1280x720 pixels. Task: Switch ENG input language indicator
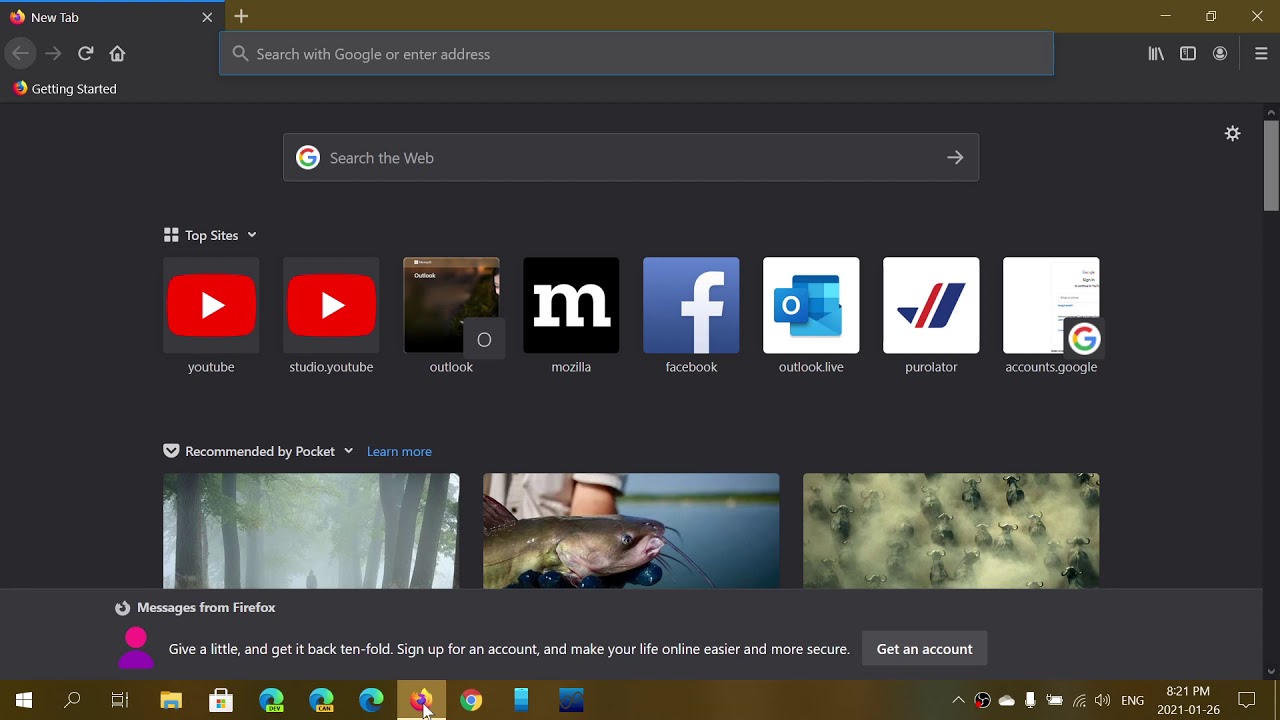click(1133, 700)
